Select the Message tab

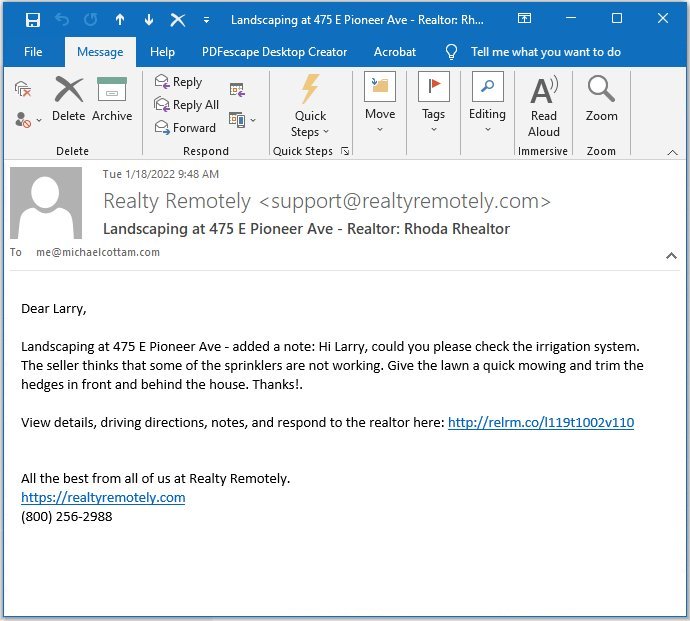point(100,52)
